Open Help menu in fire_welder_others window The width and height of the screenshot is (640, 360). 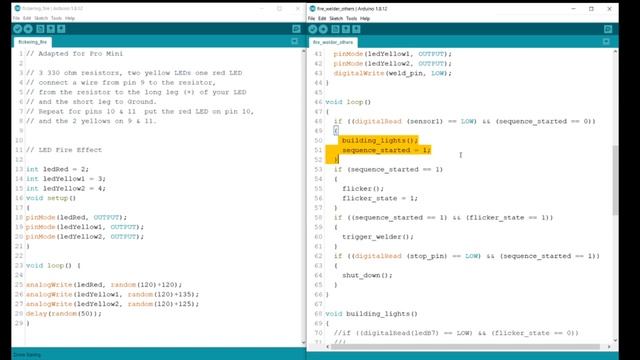(365, 18)
